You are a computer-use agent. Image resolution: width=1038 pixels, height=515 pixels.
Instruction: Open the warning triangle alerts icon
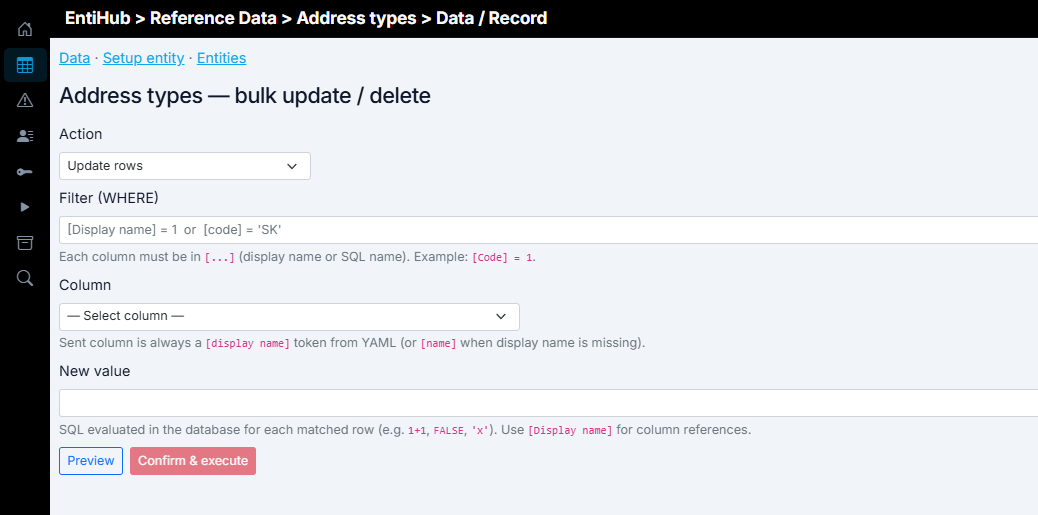coord(24,101)
